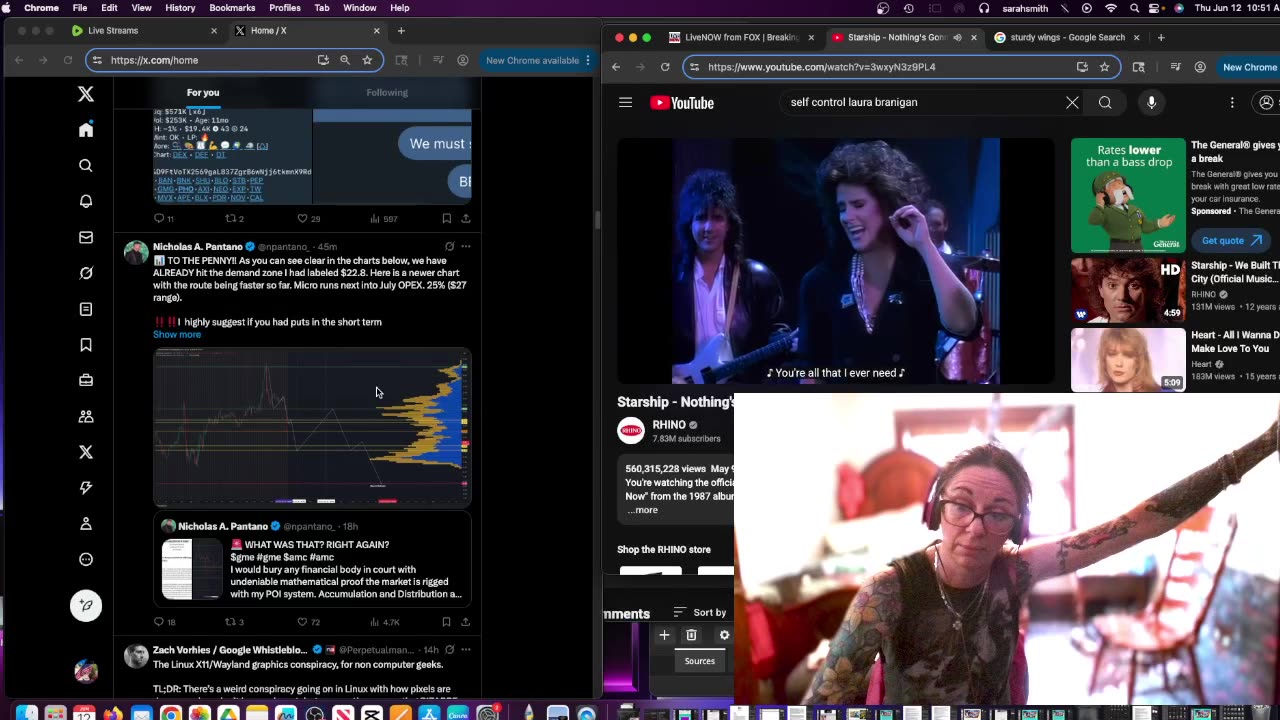The width and height of the screenshot is (1280, 720).
Task: Start YouTube voice search microphone
Action: pos(1151,102)
